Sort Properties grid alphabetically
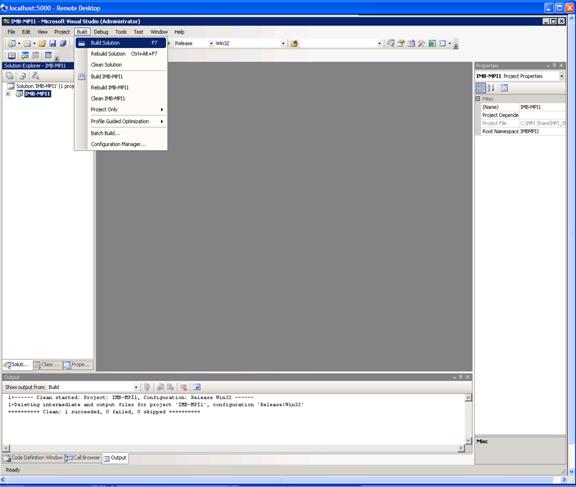The image size is (576, 487). click(491, 88)
